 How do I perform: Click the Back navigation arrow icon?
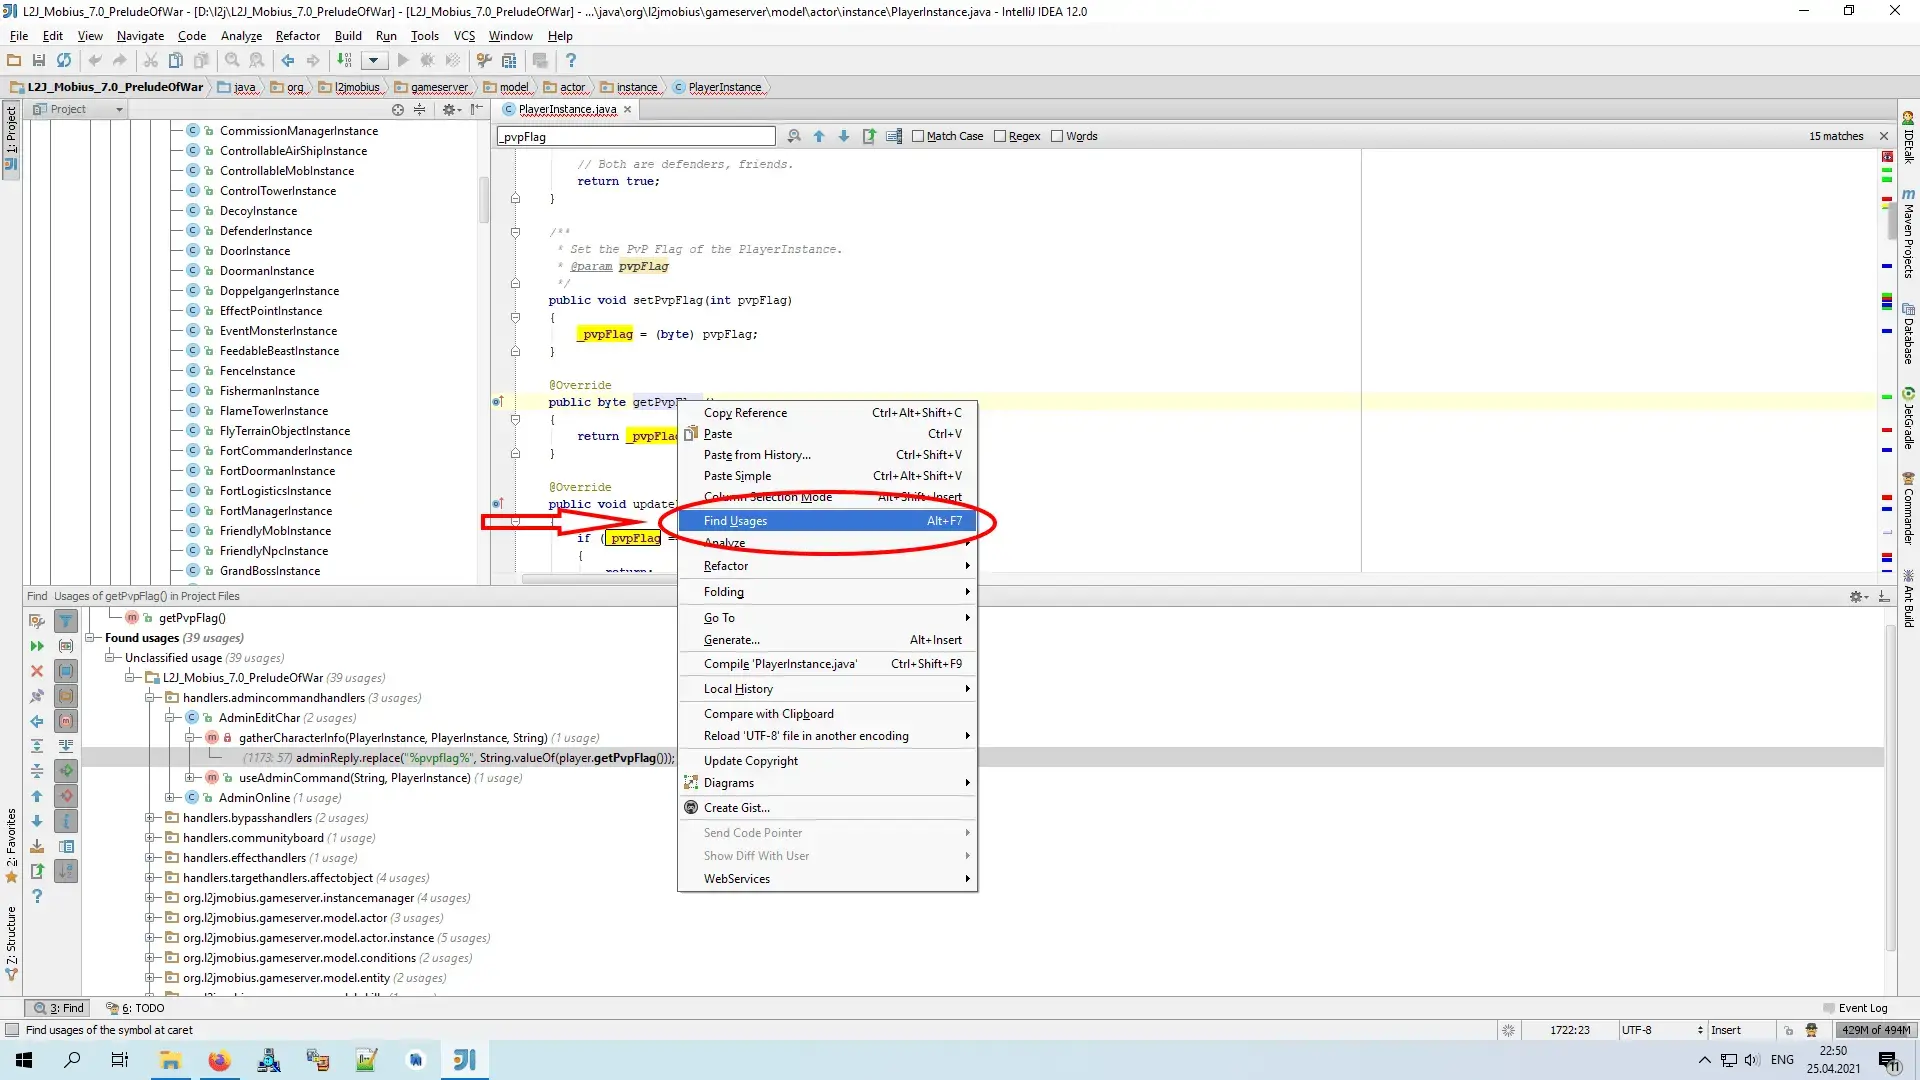tap(288, 61)
